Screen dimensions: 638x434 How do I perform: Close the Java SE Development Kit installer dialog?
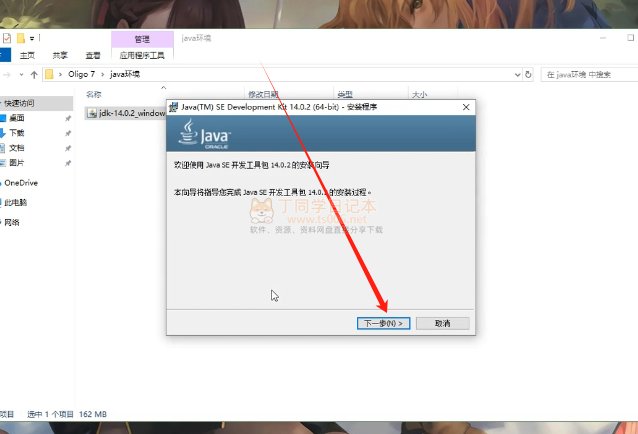point(466,107)
